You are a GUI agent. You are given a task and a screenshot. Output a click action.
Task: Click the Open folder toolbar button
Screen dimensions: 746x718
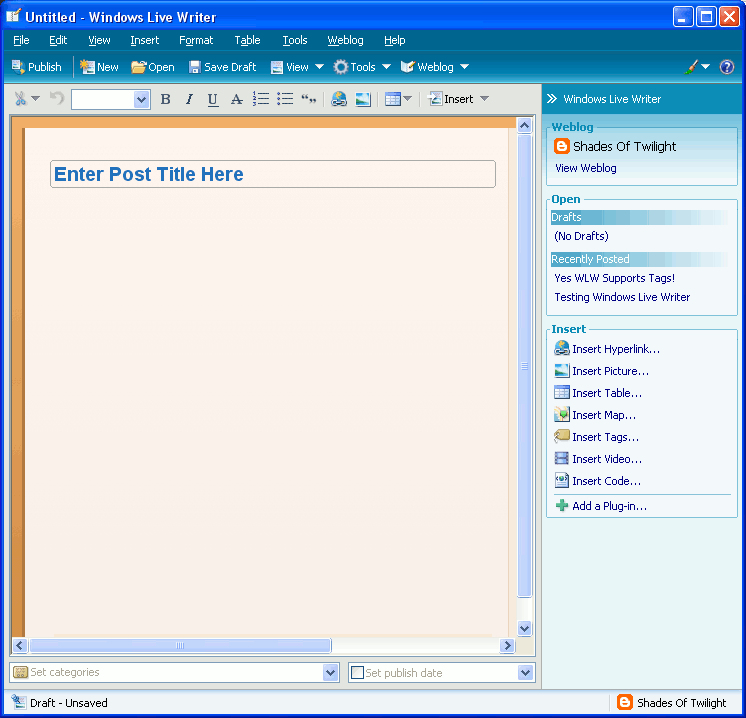tap(153, 67)
